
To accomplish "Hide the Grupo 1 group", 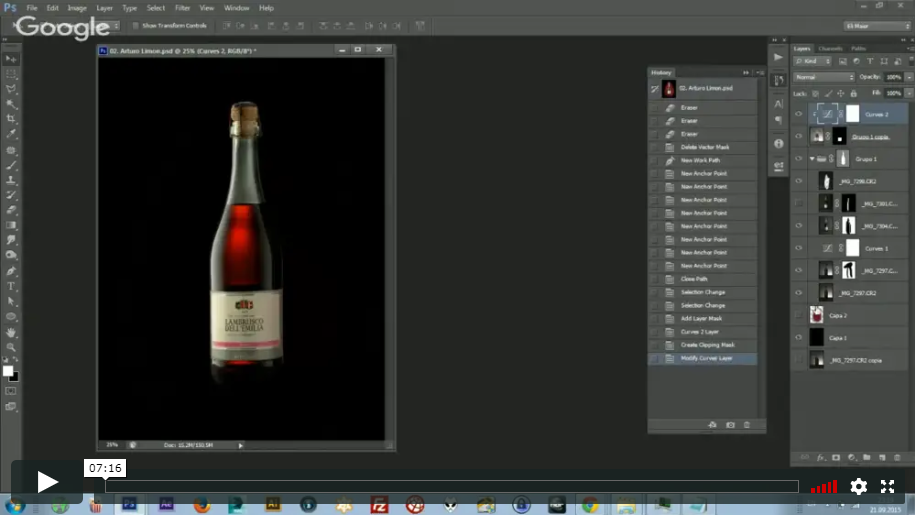I will (799, 159).
